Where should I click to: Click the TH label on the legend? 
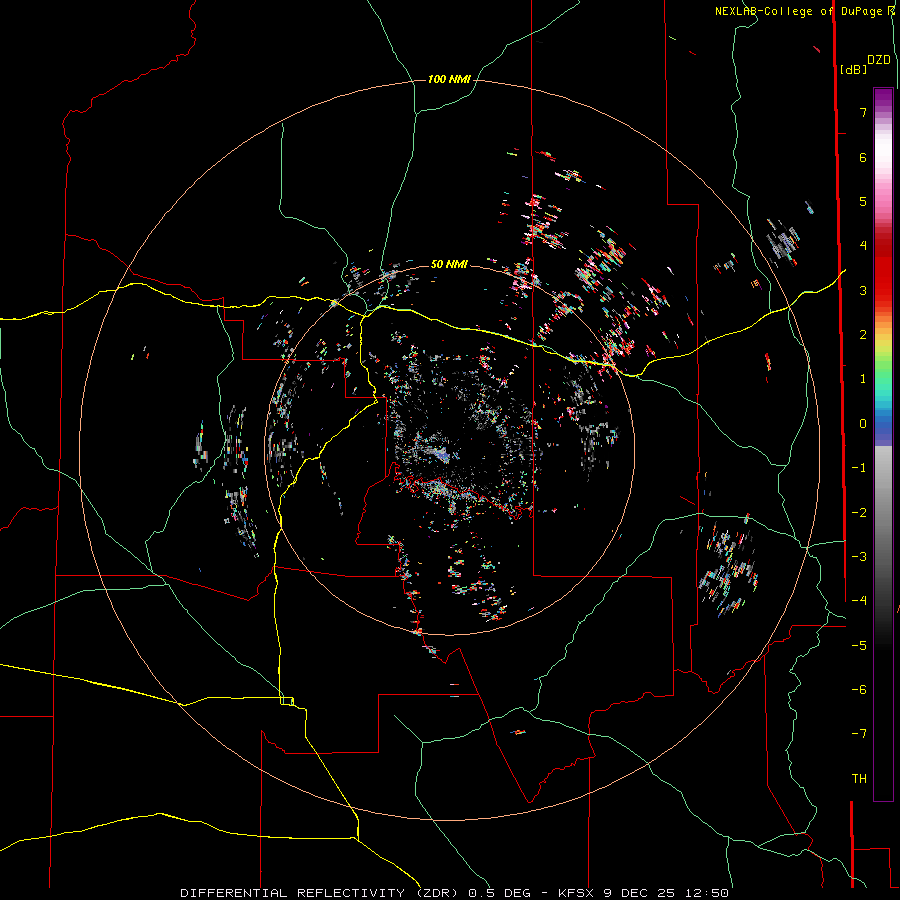click(859, 779)
